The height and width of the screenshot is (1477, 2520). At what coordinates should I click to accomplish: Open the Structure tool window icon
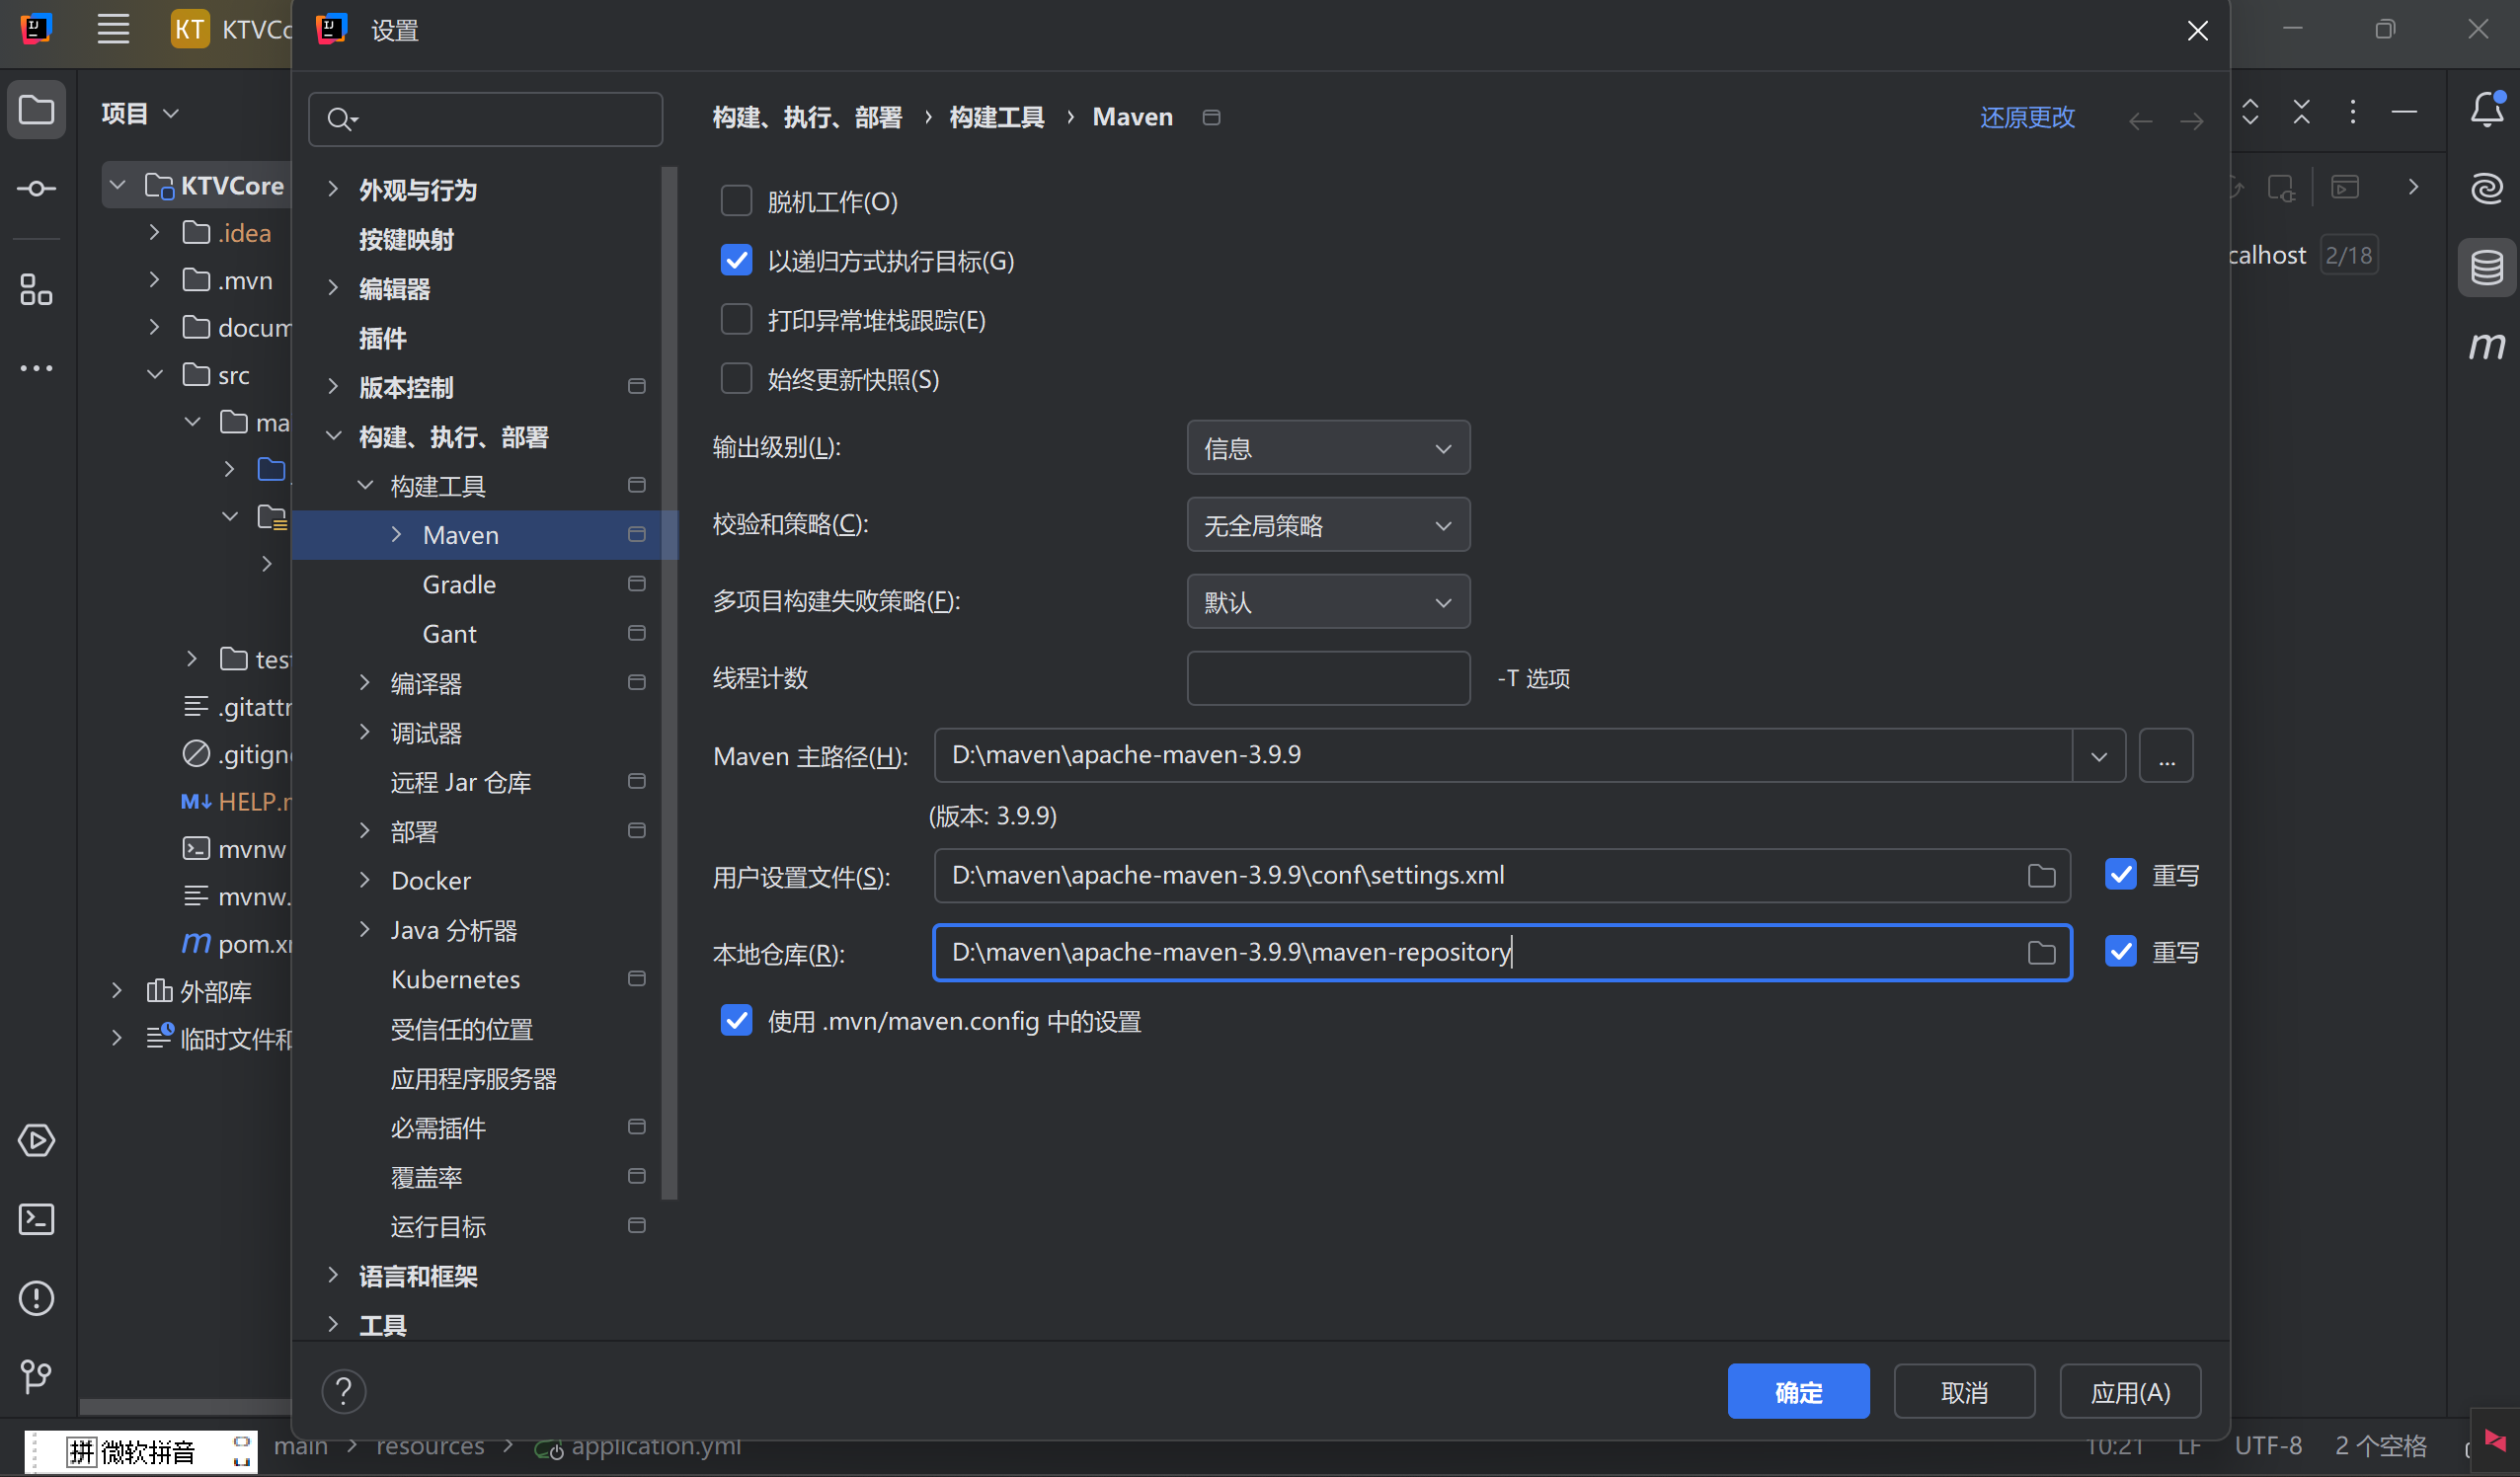pos(37,290)
